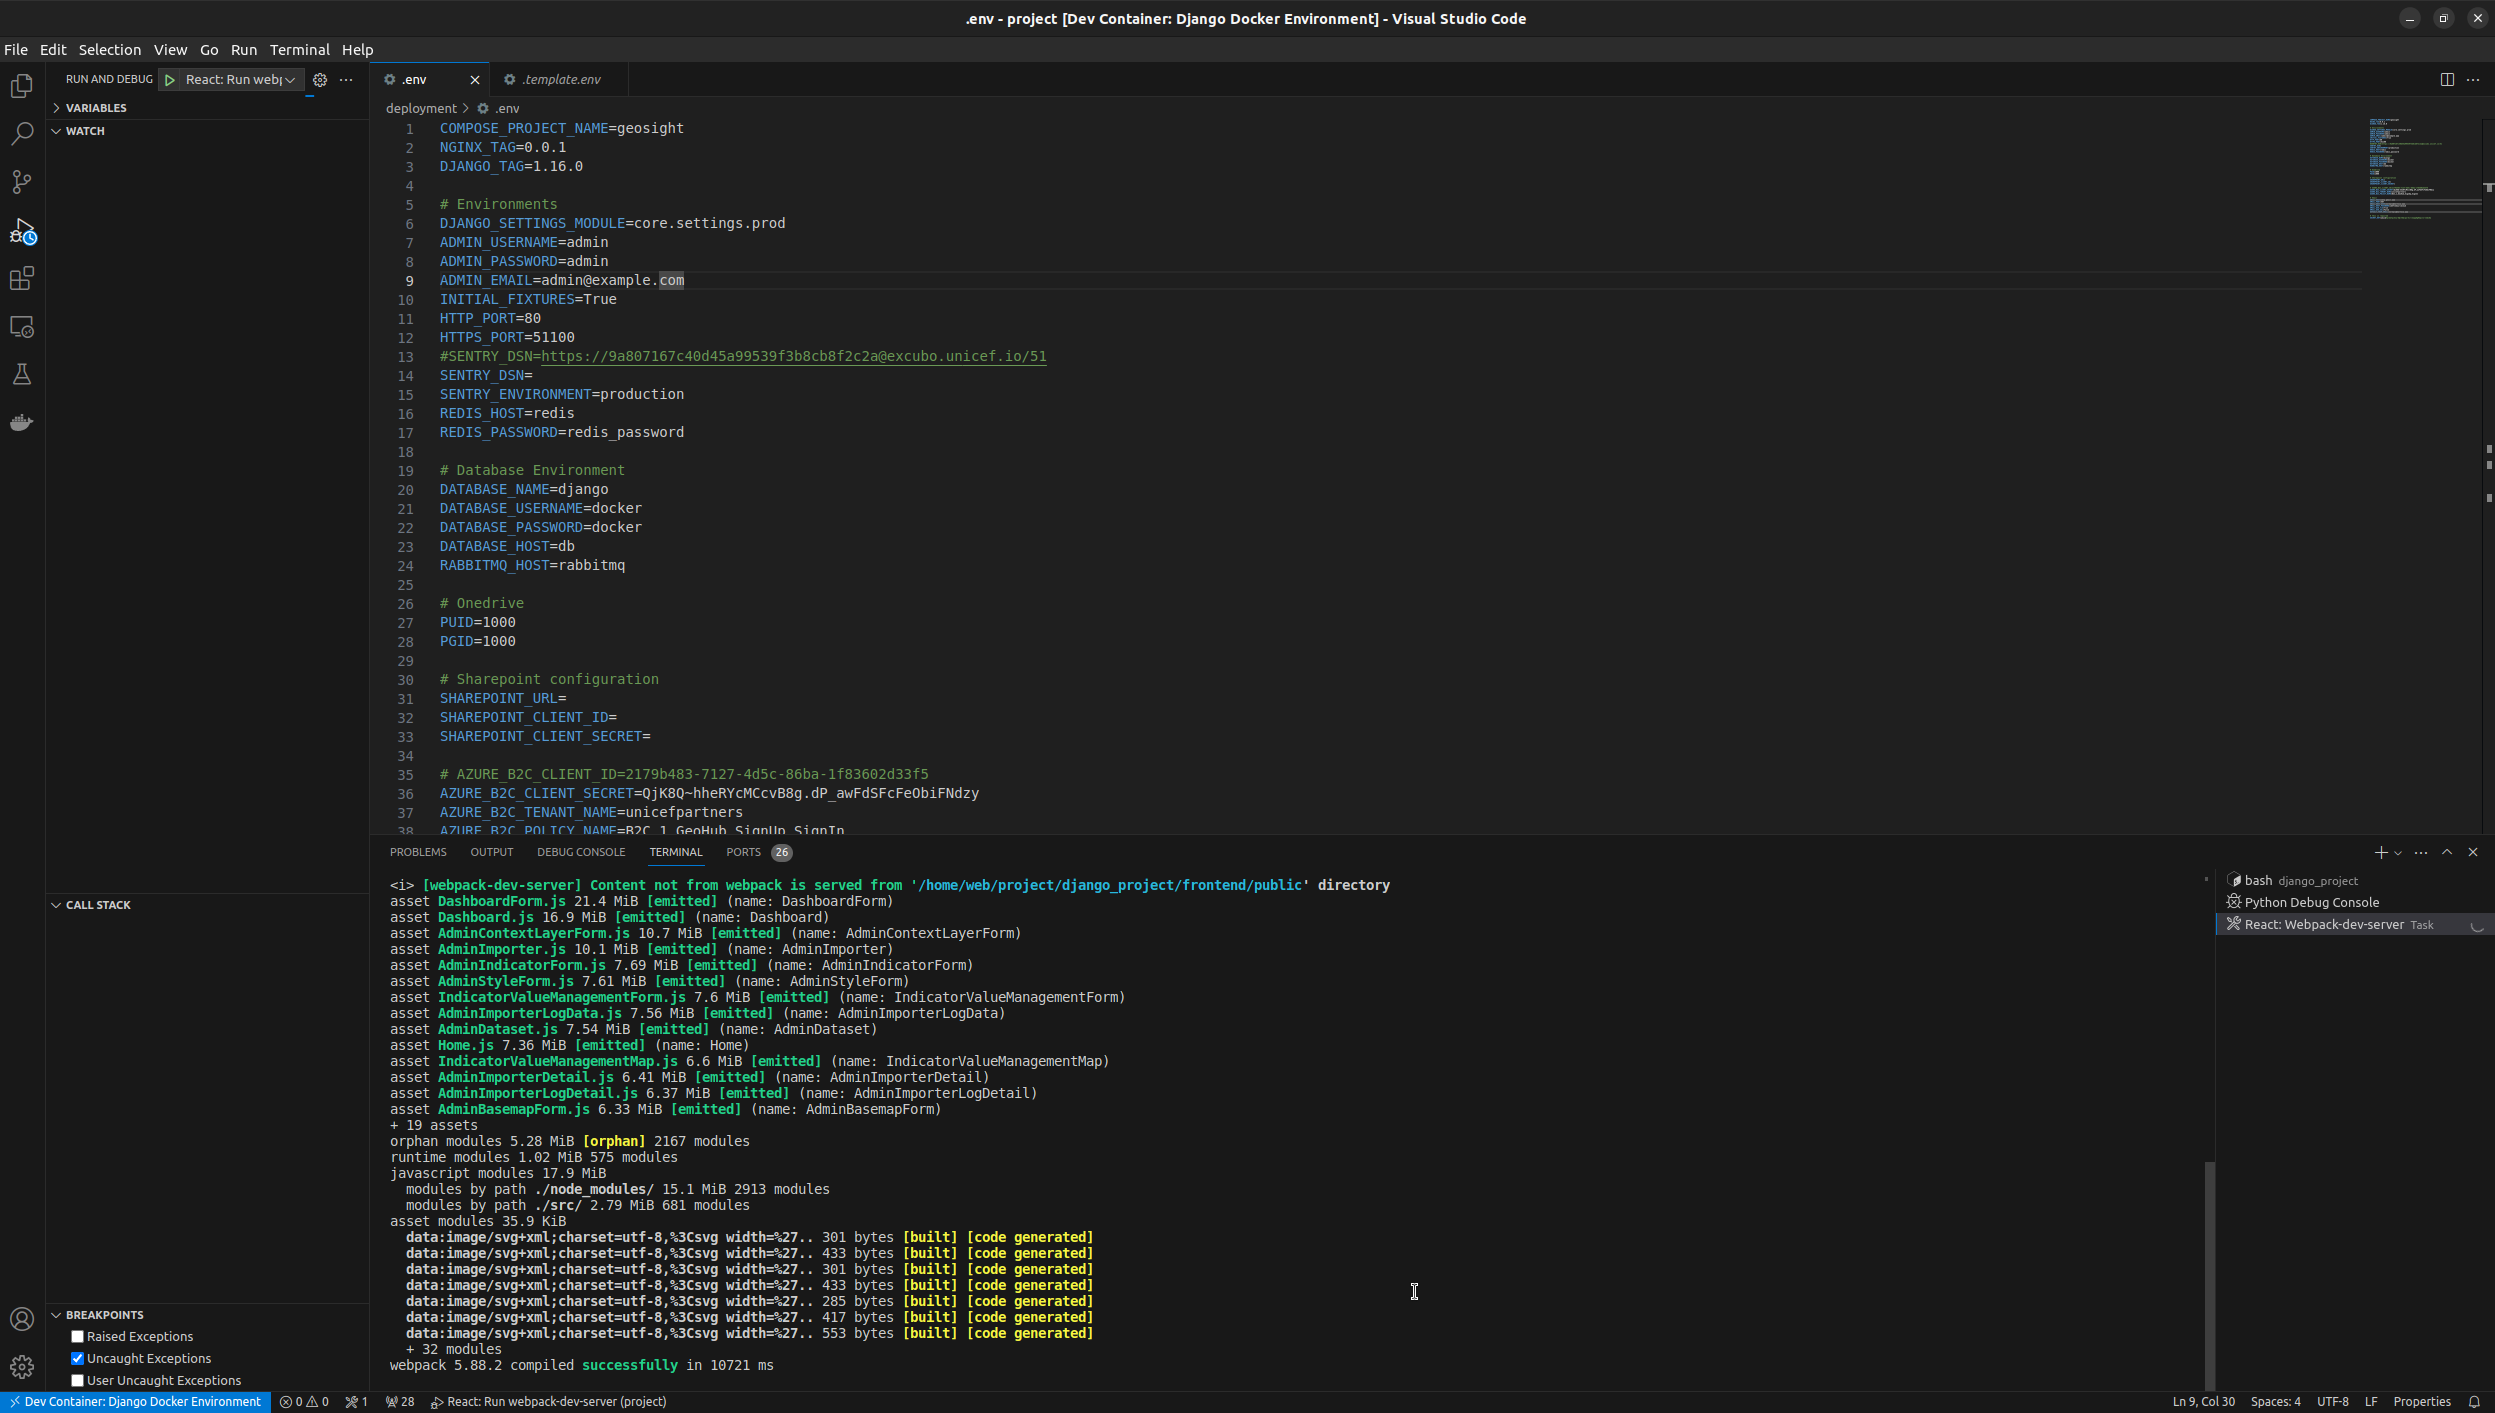This screenshot has width=2495, height=1413.
Task: Follow the Sentry DSN URL link
Action: 794,357
